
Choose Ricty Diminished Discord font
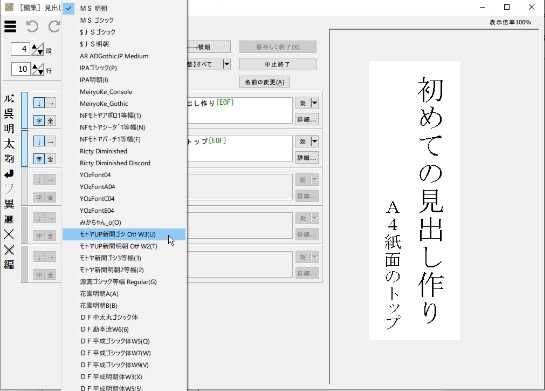(124, 163)
